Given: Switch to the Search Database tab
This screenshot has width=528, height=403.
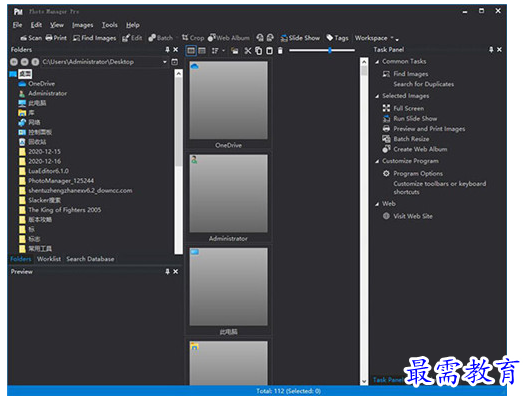Looking at the screenshot, I should click(90, 259).
